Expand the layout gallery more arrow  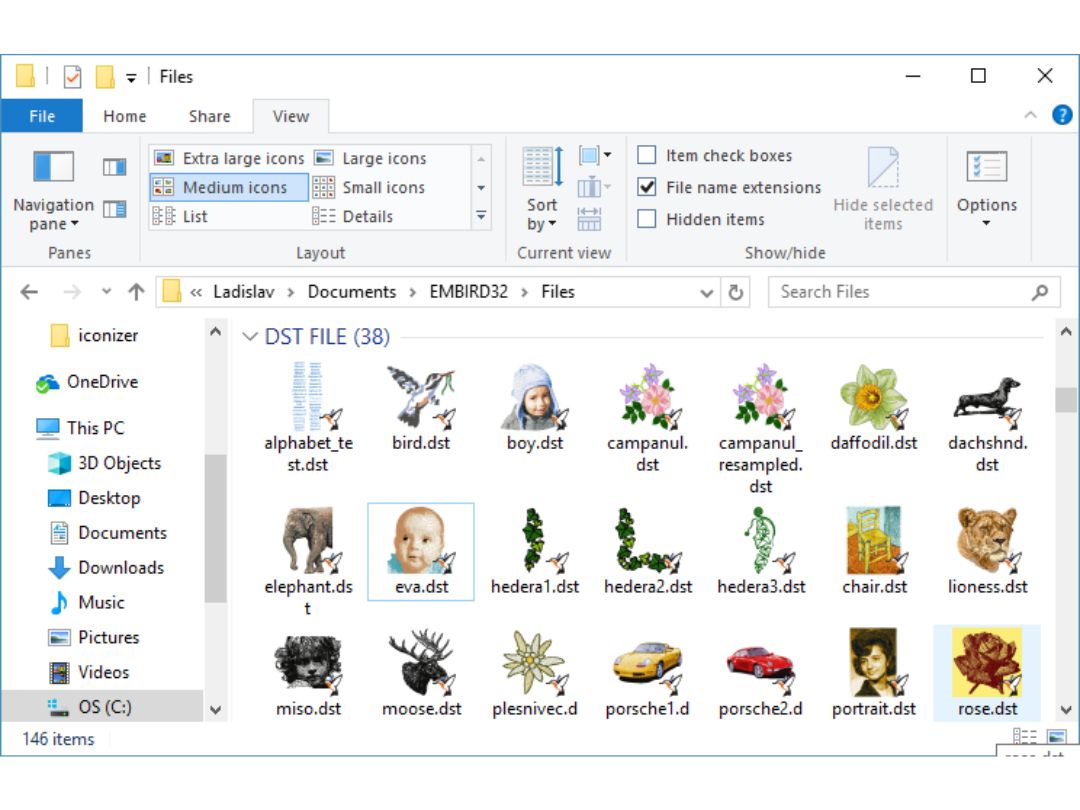481,216
